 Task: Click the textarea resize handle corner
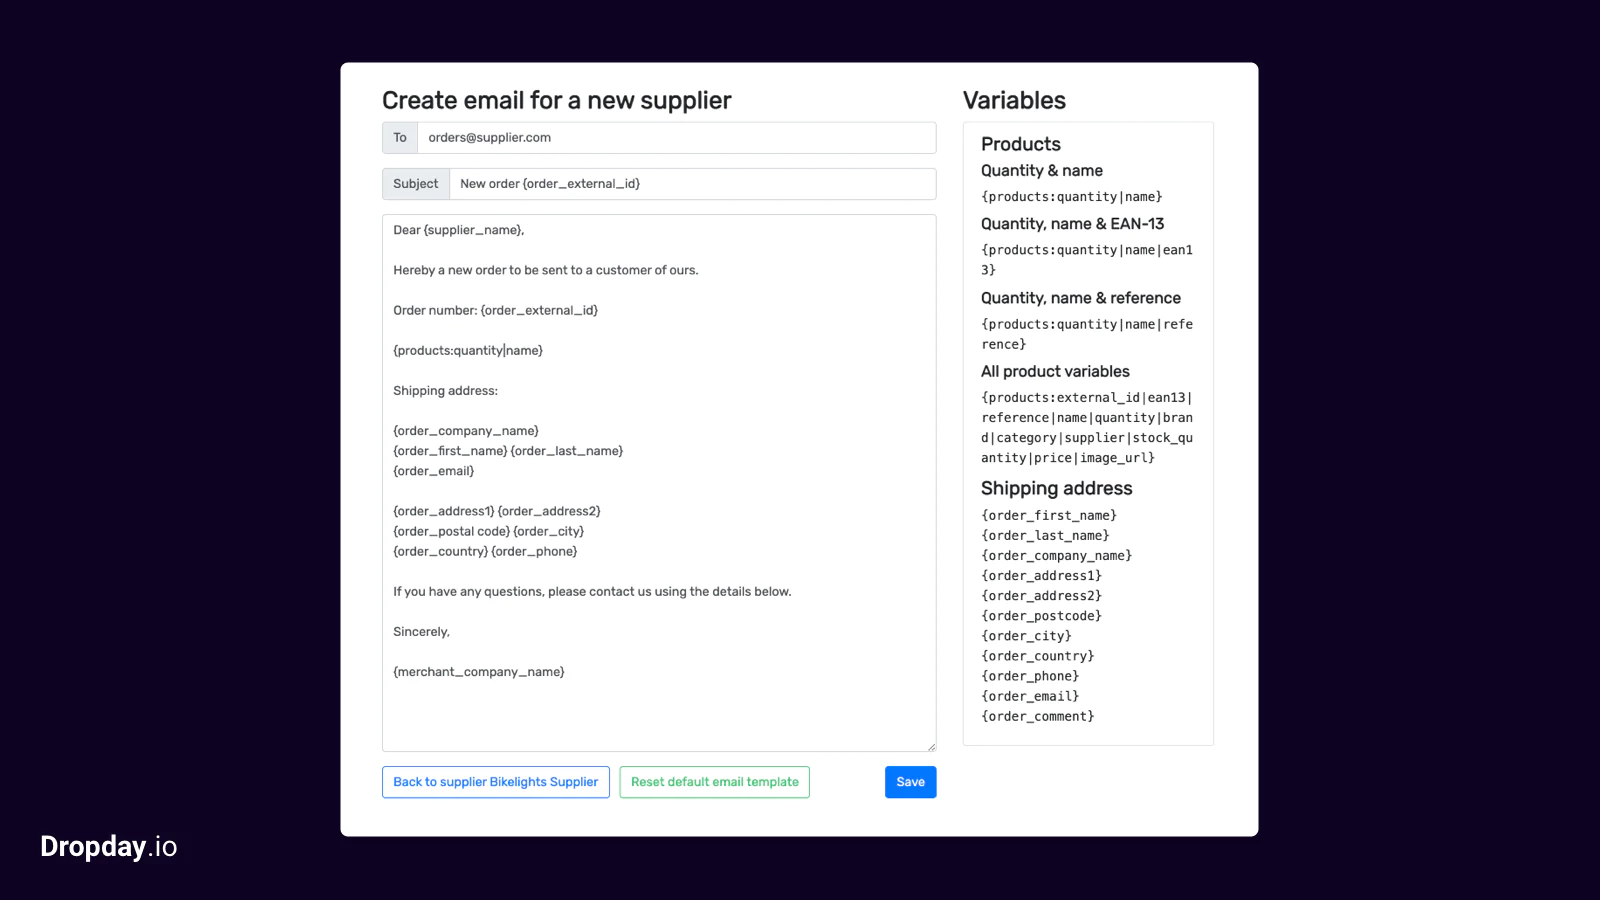(931, 746)
